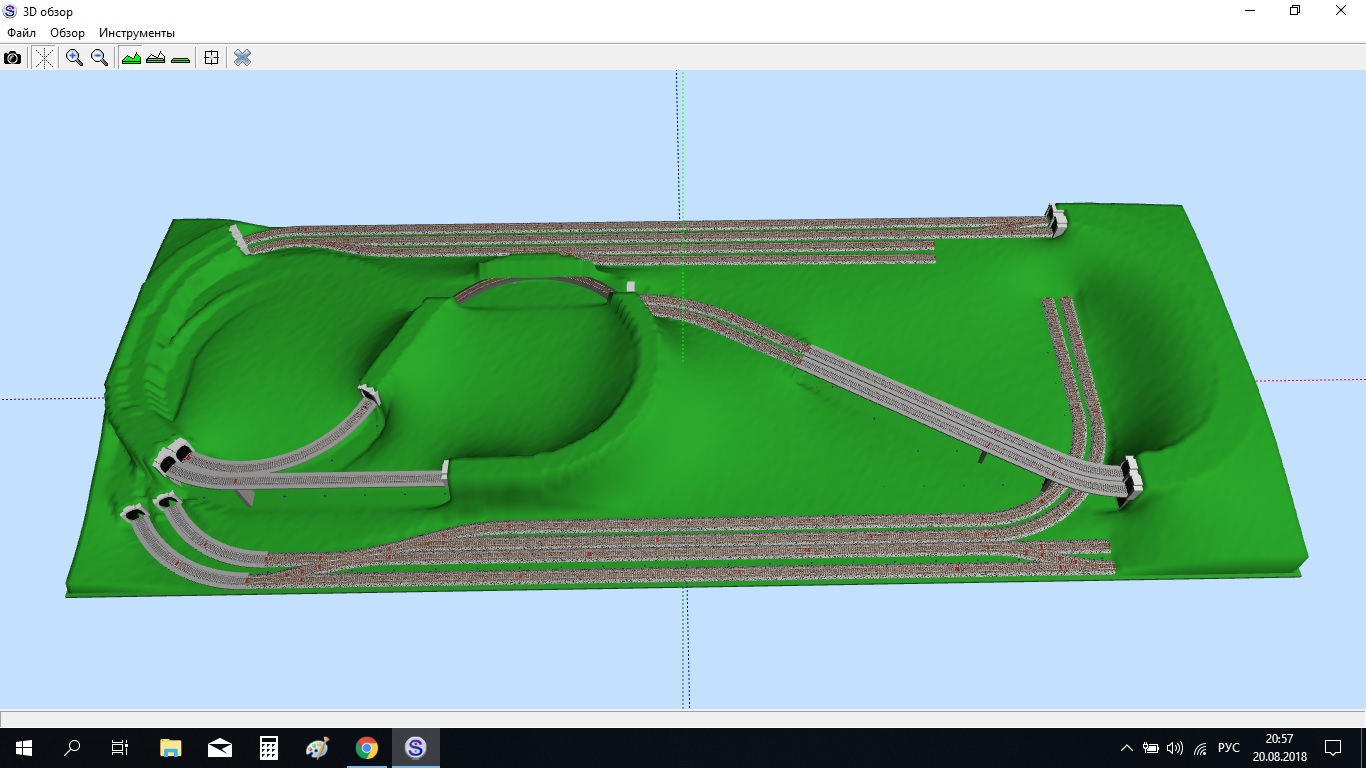The width and height of the screenshot is (1366, 768).
Task: Expand the hidden system tray icons
Action: (1127, 748)
